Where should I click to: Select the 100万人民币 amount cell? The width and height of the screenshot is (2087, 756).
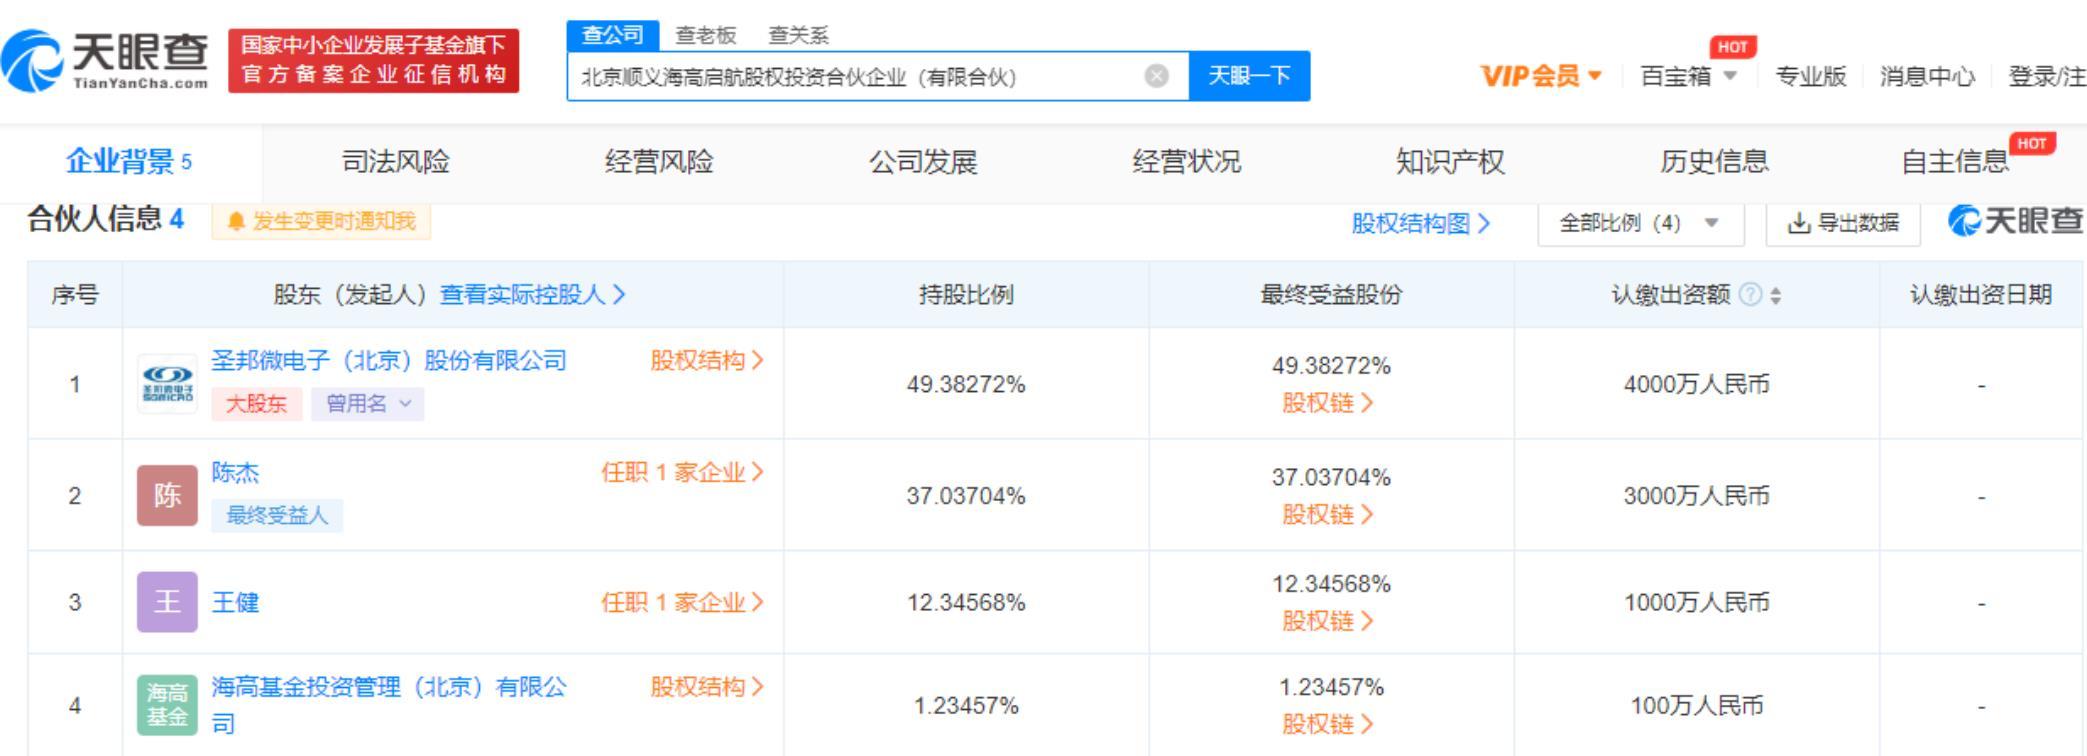(1697, 706)
